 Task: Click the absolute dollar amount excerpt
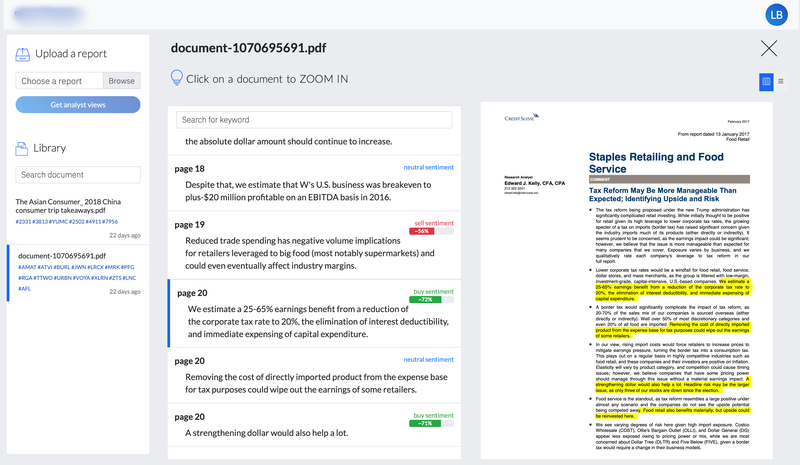coord(289,141)
